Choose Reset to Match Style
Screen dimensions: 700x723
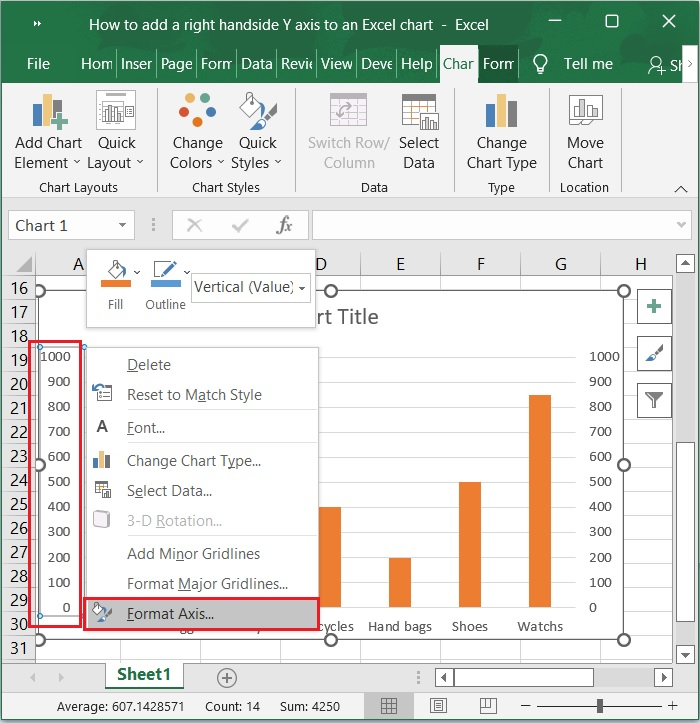(x=203, y=395)
